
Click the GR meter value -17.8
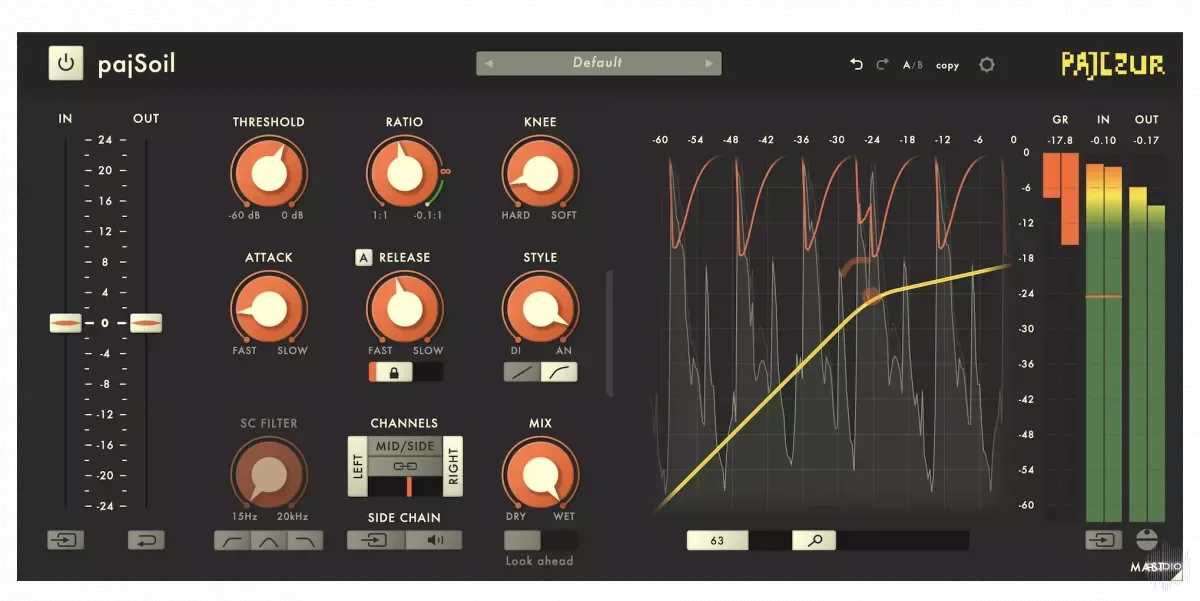click(x=1060, y=140)
